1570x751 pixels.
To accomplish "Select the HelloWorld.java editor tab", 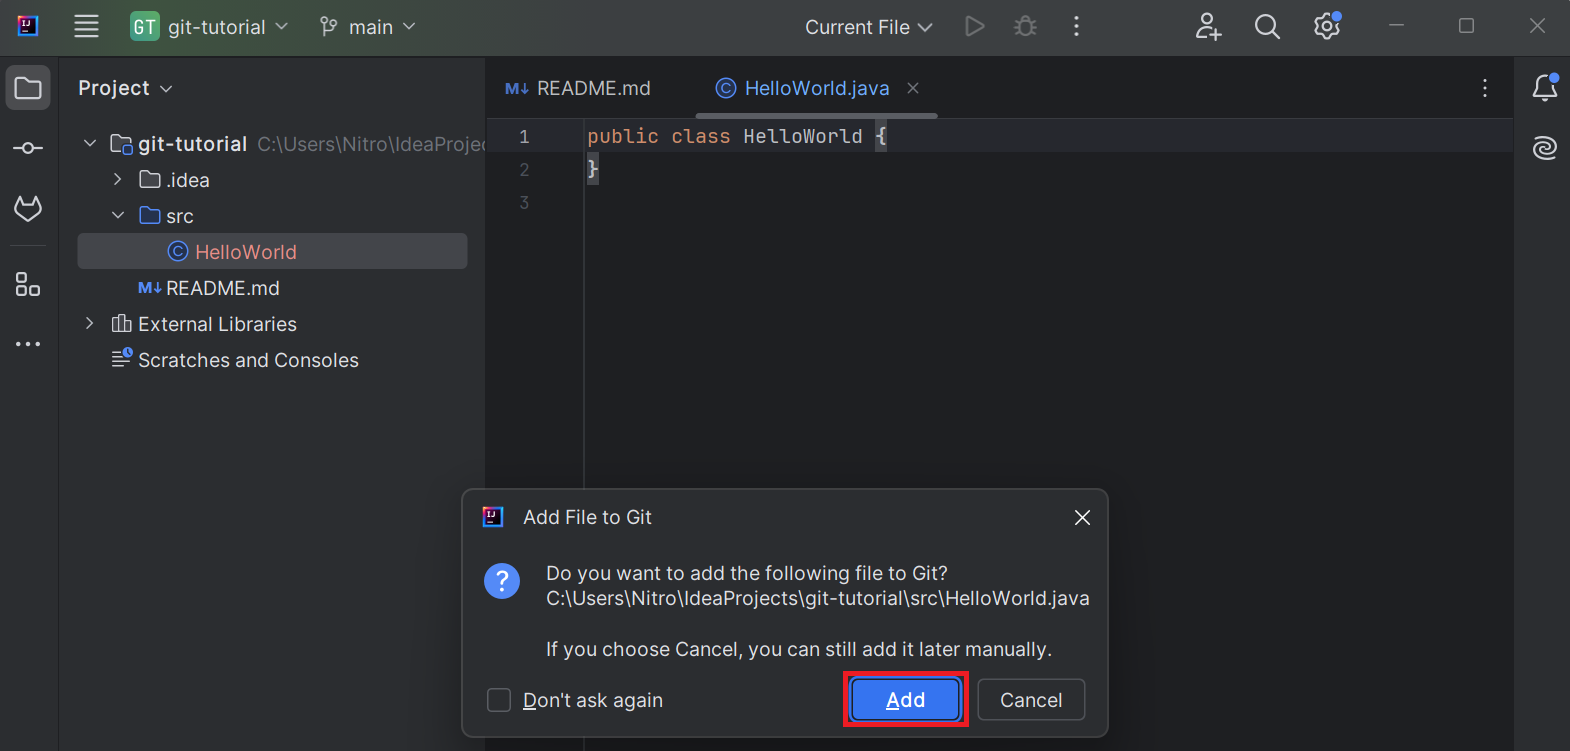I will [x=816, y=88].
